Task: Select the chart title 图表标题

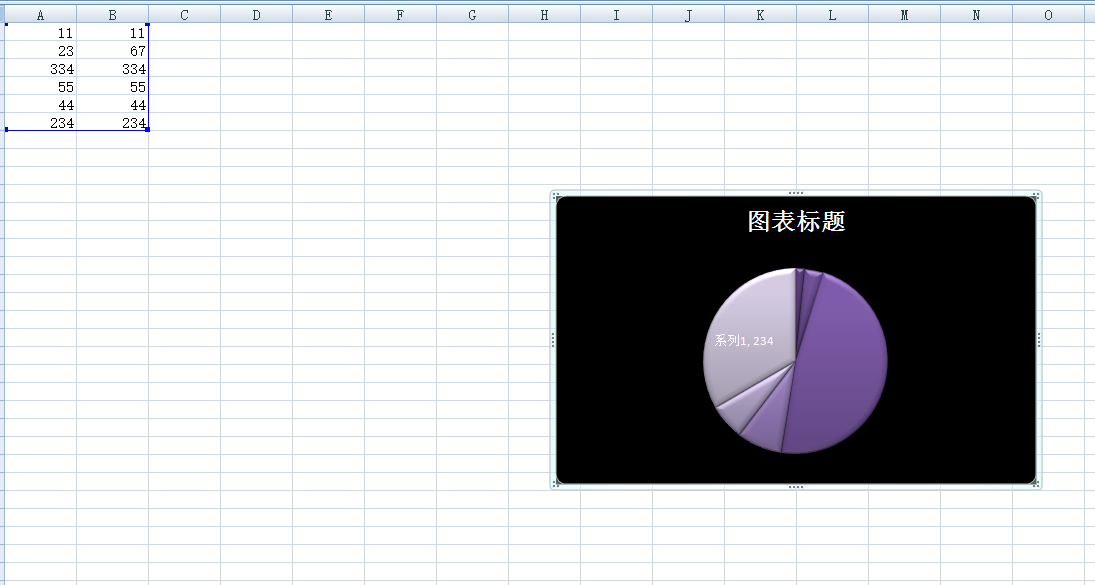Action: pyautogui.click(x=796, y=221)
